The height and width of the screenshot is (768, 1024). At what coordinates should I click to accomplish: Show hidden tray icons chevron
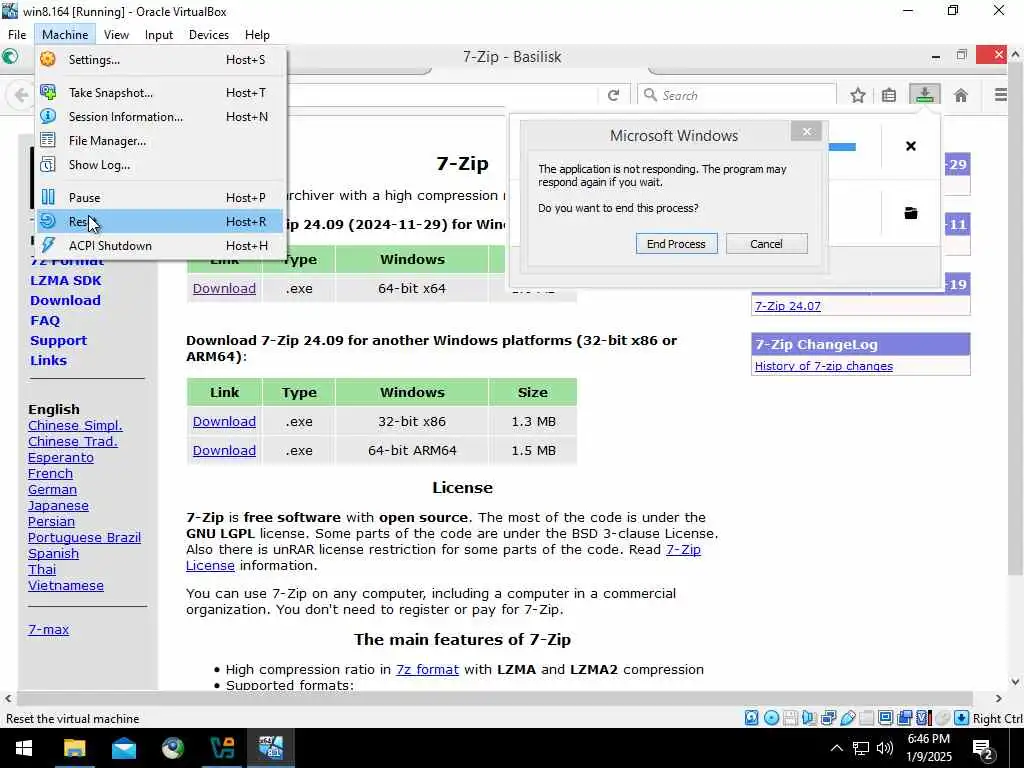click(836, 748)
